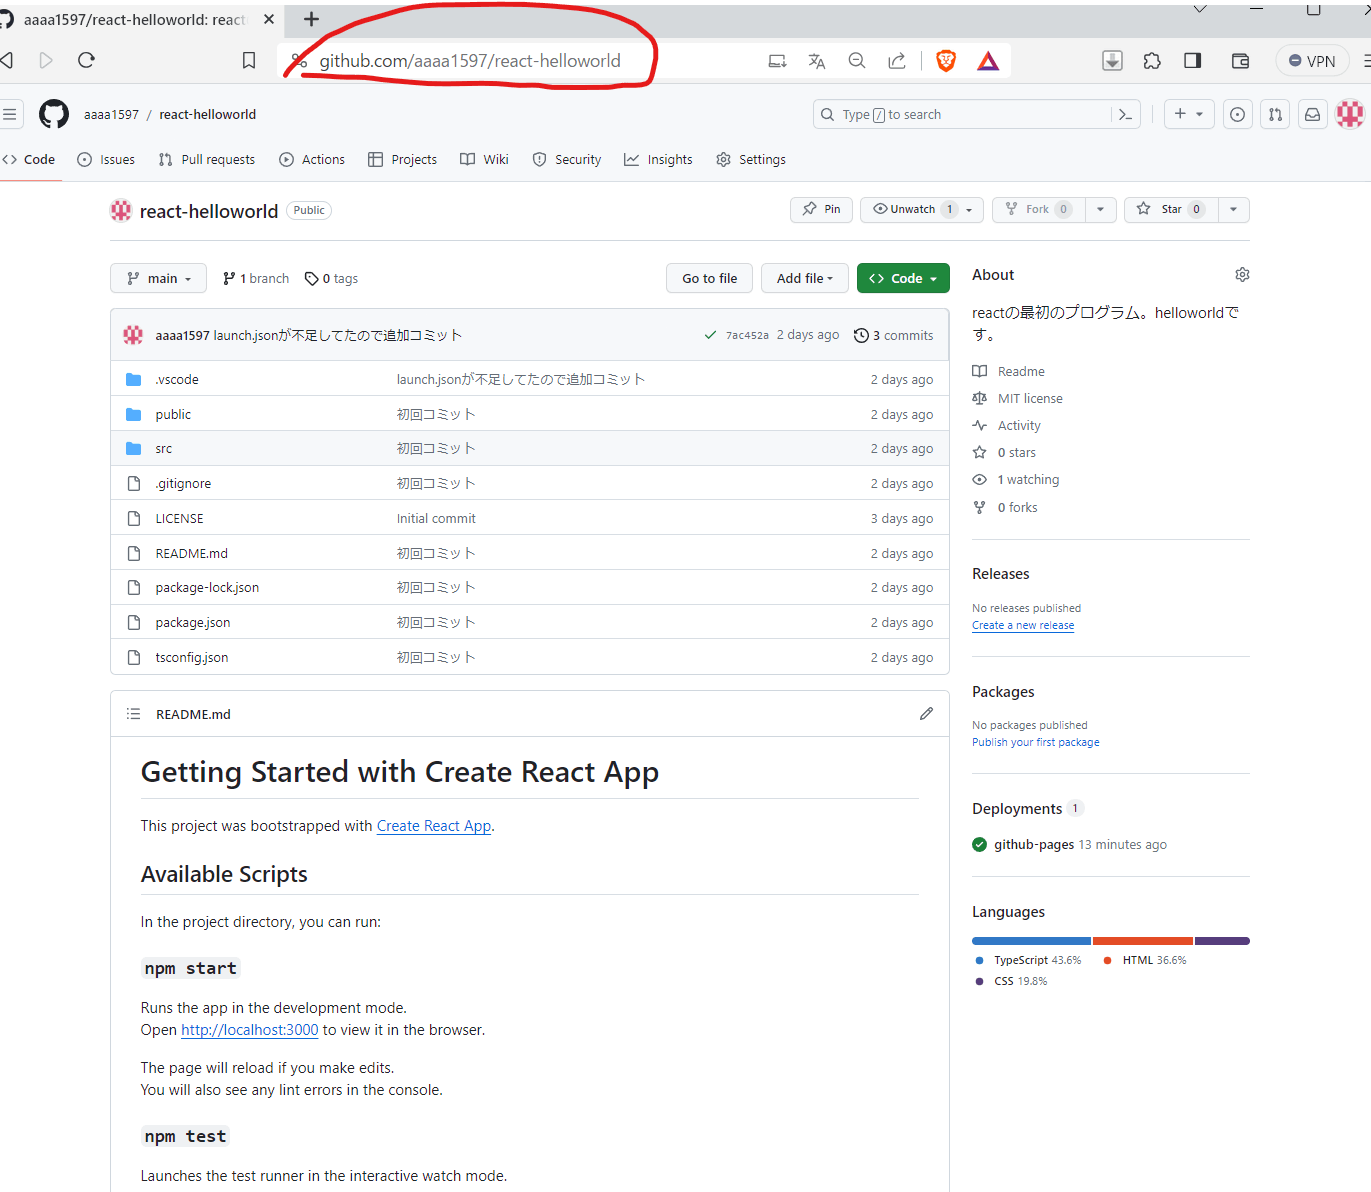This screenshot has height=1192, width=1371.
Task: Click the Brave Rewards triangle icon
Action: pos(988,61)
